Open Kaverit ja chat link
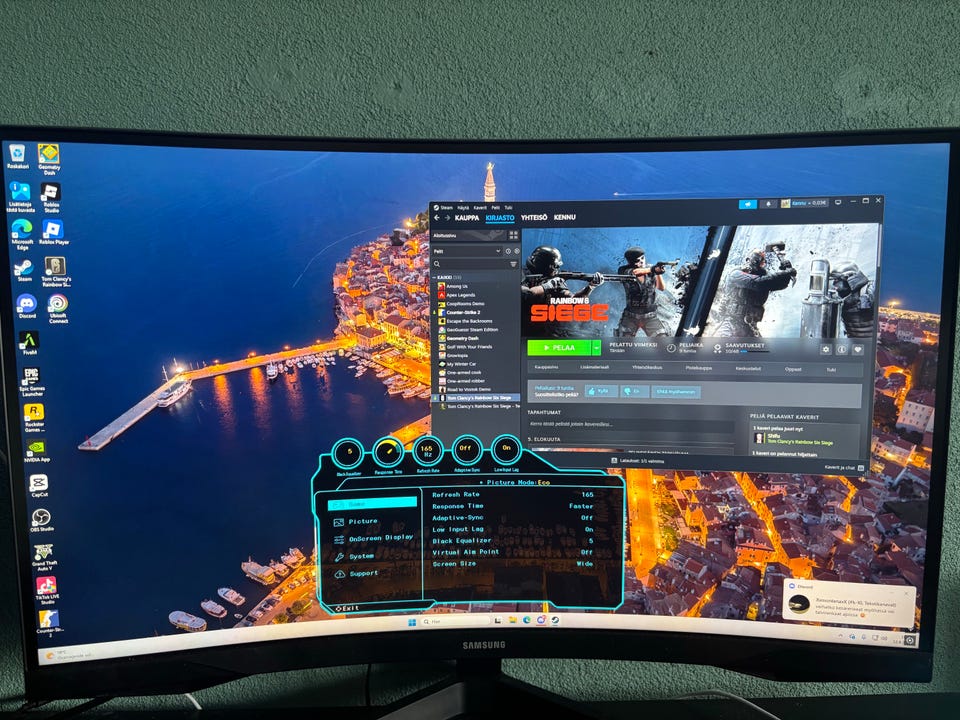 coord(843,468)
